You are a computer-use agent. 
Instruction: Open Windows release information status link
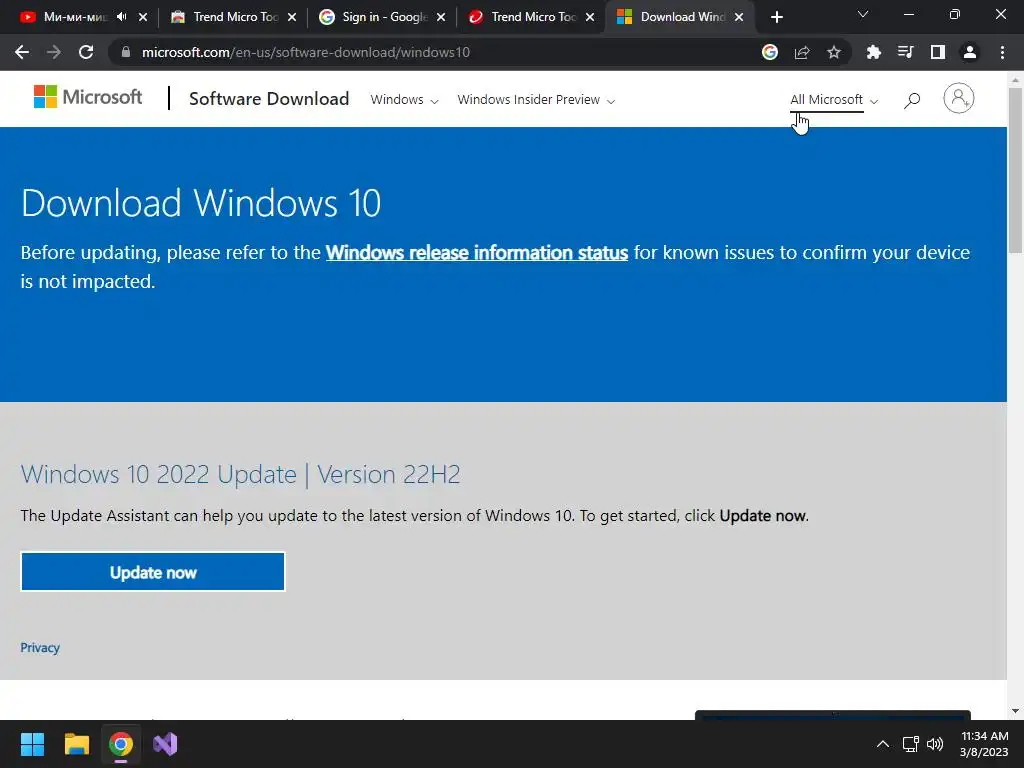477,253
